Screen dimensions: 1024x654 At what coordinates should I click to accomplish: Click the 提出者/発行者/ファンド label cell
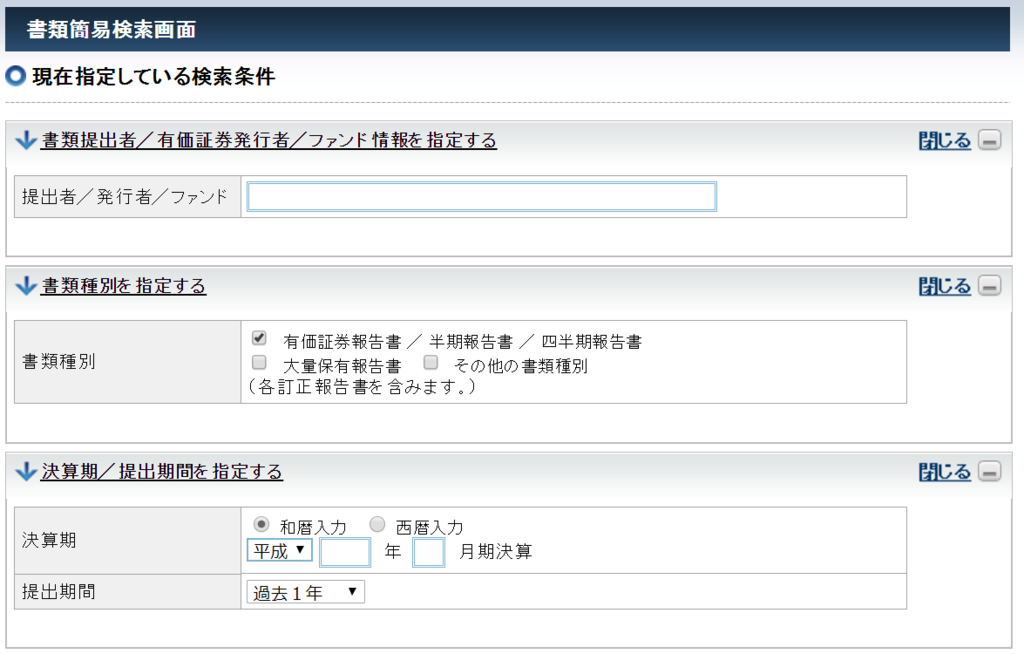click(128, 197)
